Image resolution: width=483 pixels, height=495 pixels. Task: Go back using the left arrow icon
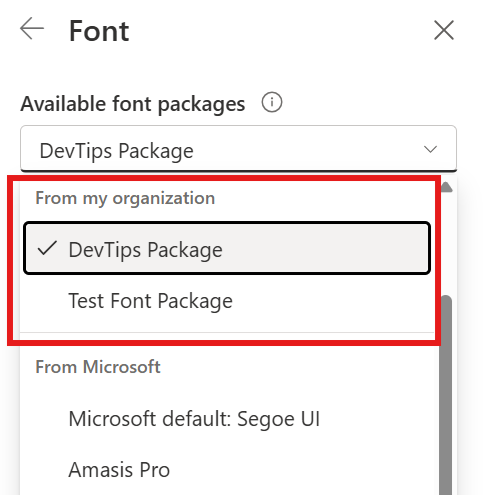coord(32,29)
